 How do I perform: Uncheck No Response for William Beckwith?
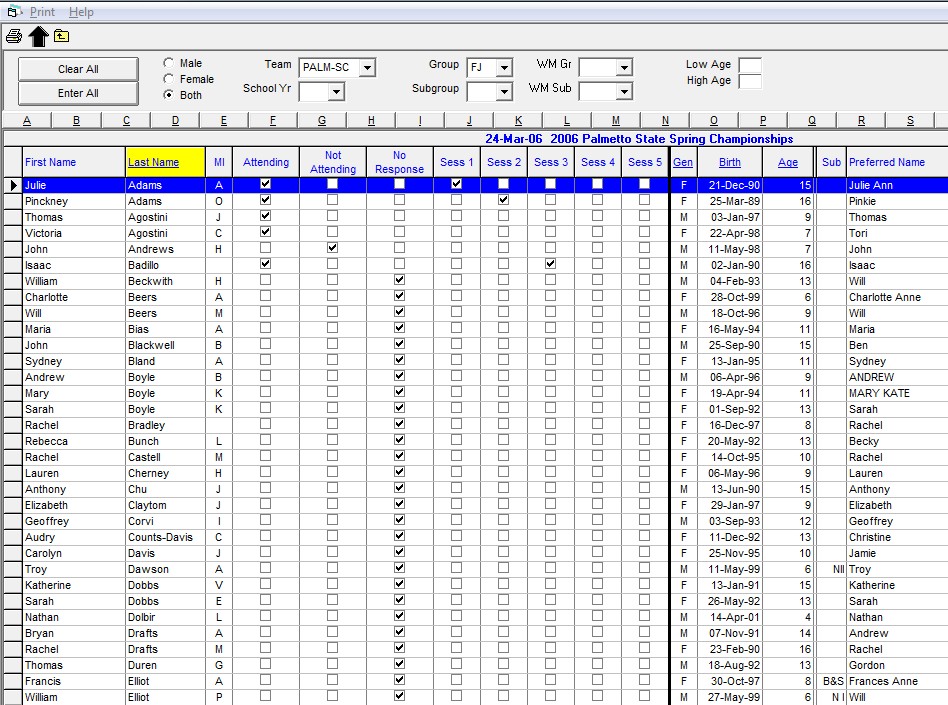click(x=399, y=281)
